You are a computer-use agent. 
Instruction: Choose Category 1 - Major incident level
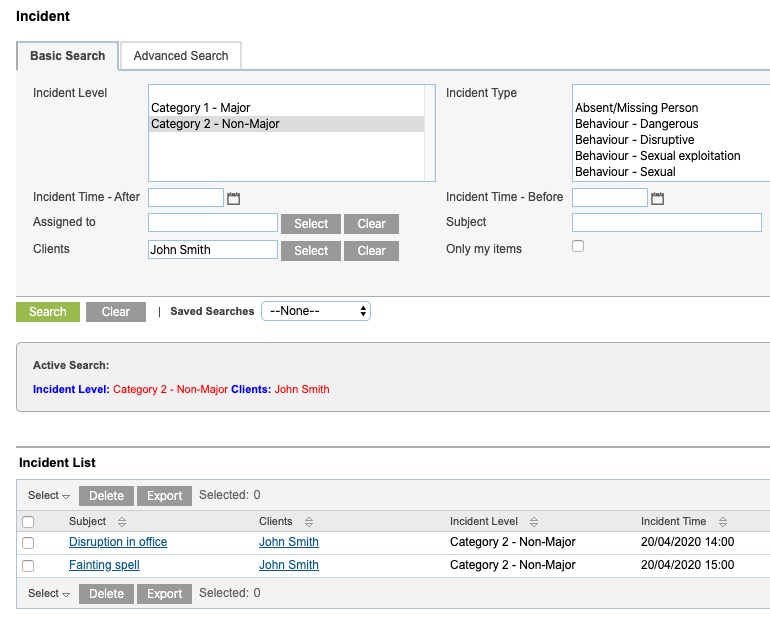coord(287,108)
